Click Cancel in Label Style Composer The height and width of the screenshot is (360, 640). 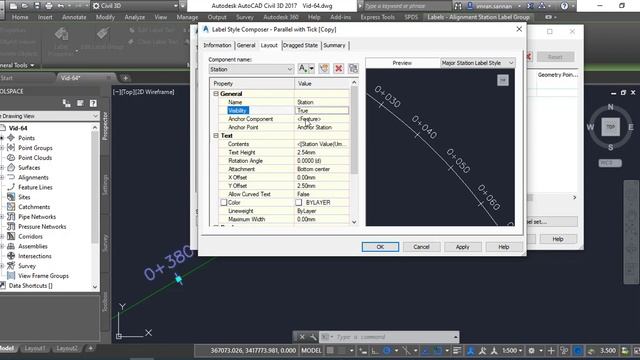pos(421,247)
